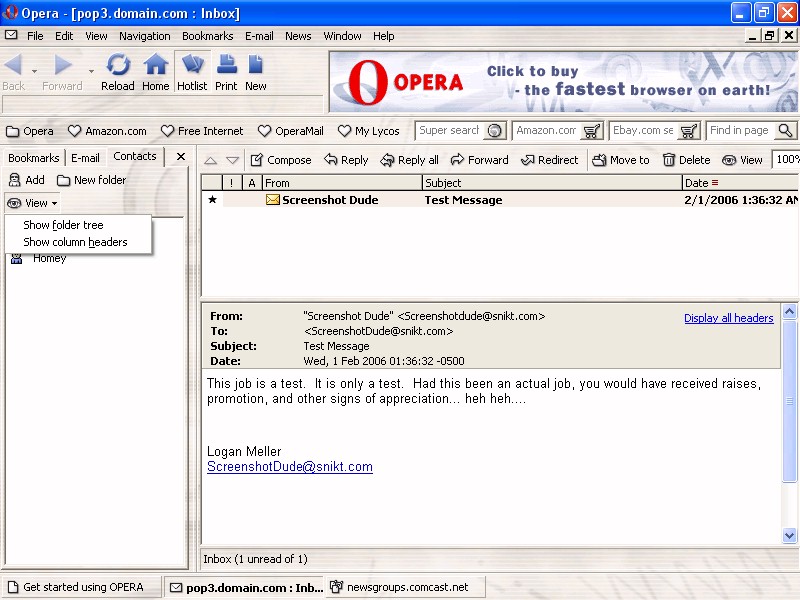
Task: Switch to the E-mail hotlist tab
Action: point(85,158)
